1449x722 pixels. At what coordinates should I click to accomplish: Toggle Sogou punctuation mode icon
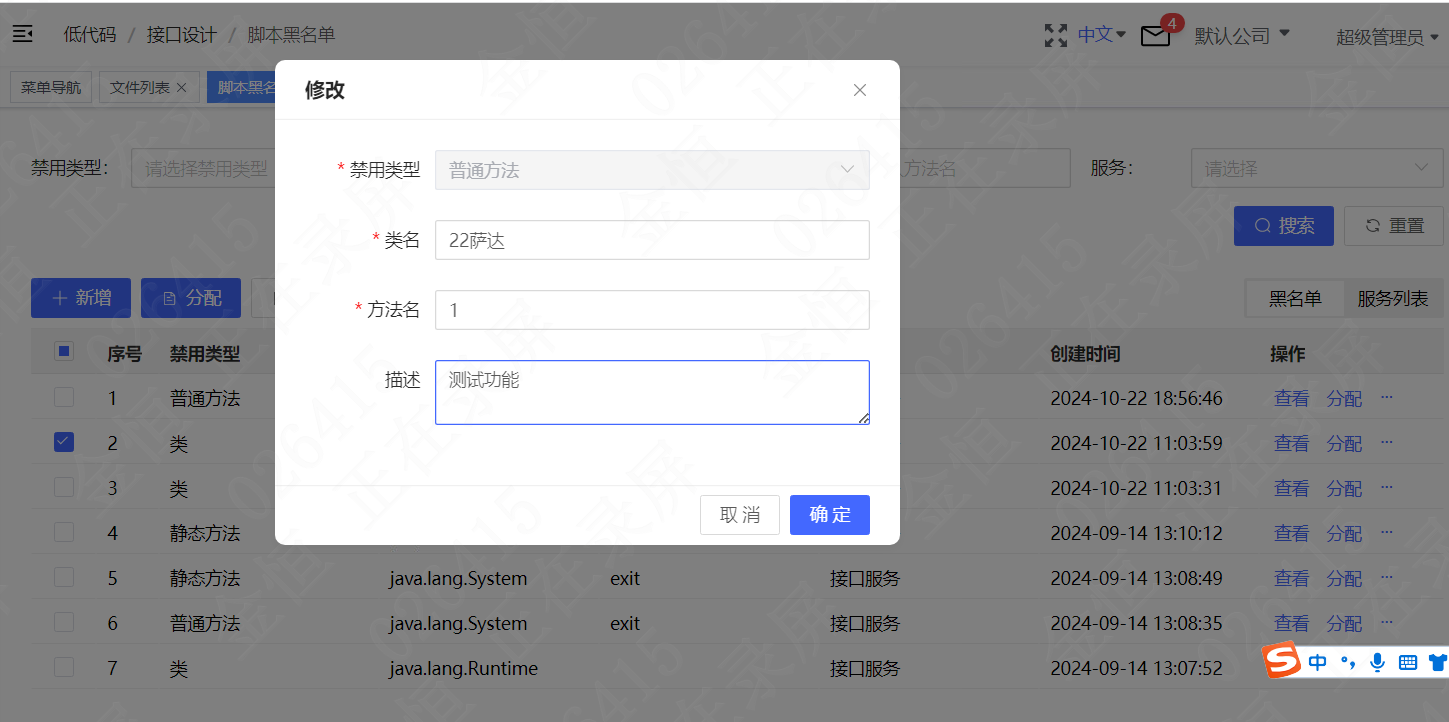pyautogui.click(x=1348, y=661)
